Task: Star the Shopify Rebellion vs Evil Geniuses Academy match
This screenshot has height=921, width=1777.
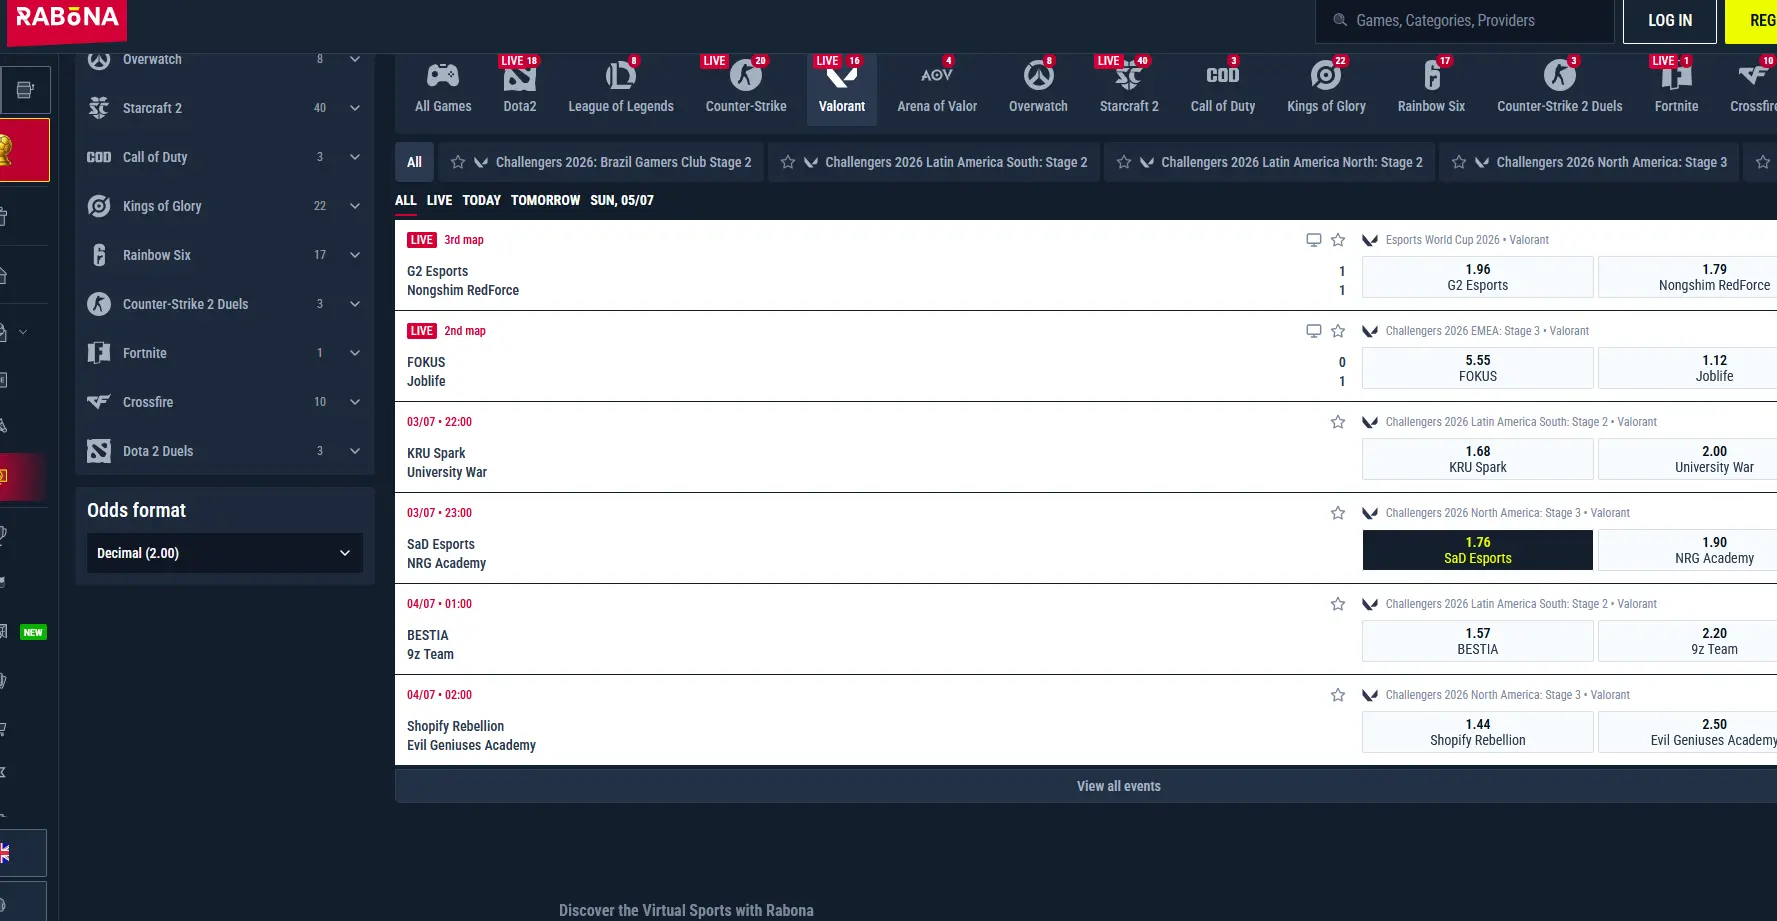Action: [1338, 695]
